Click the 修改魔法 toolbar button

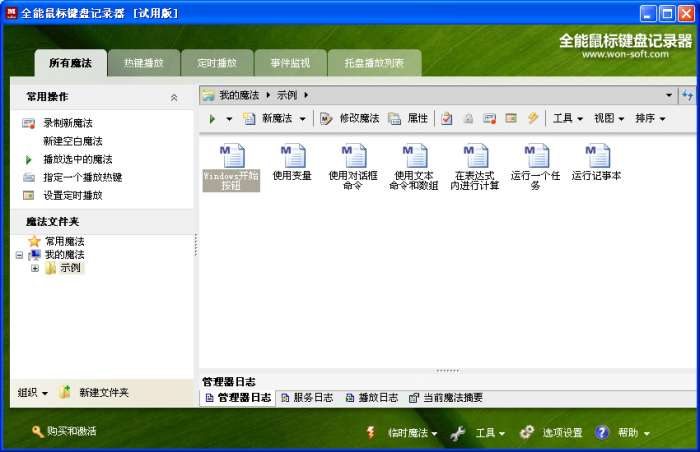pos(350,119)
